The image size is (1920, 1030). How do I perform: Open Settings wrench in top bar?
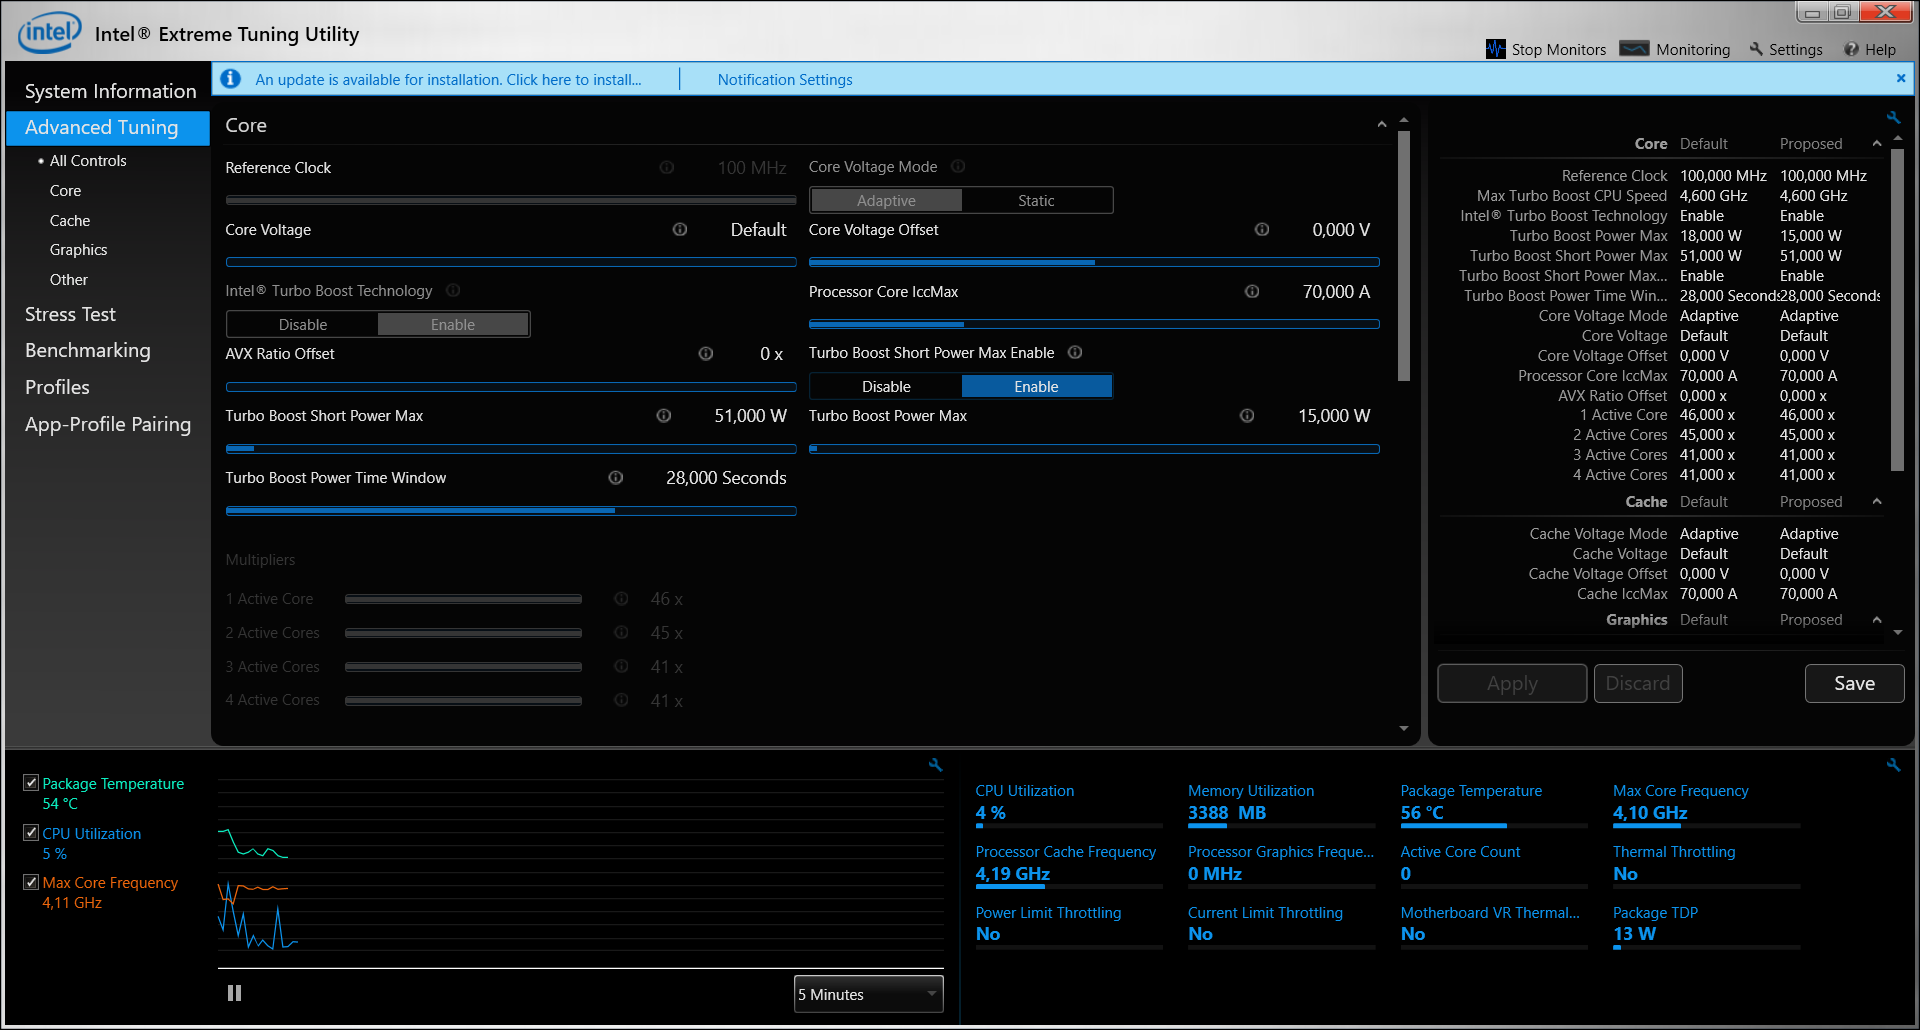pos(1756,49)
